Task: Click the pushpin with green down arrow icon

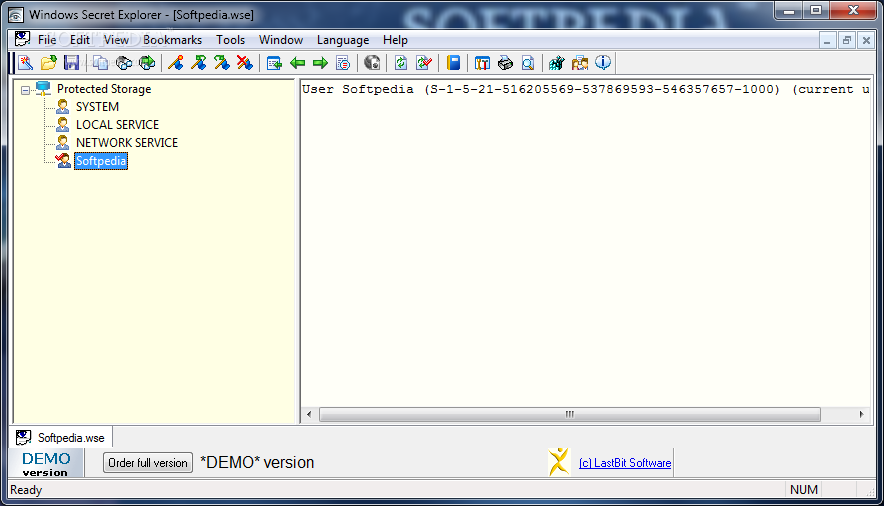Action: pos(222,63)
